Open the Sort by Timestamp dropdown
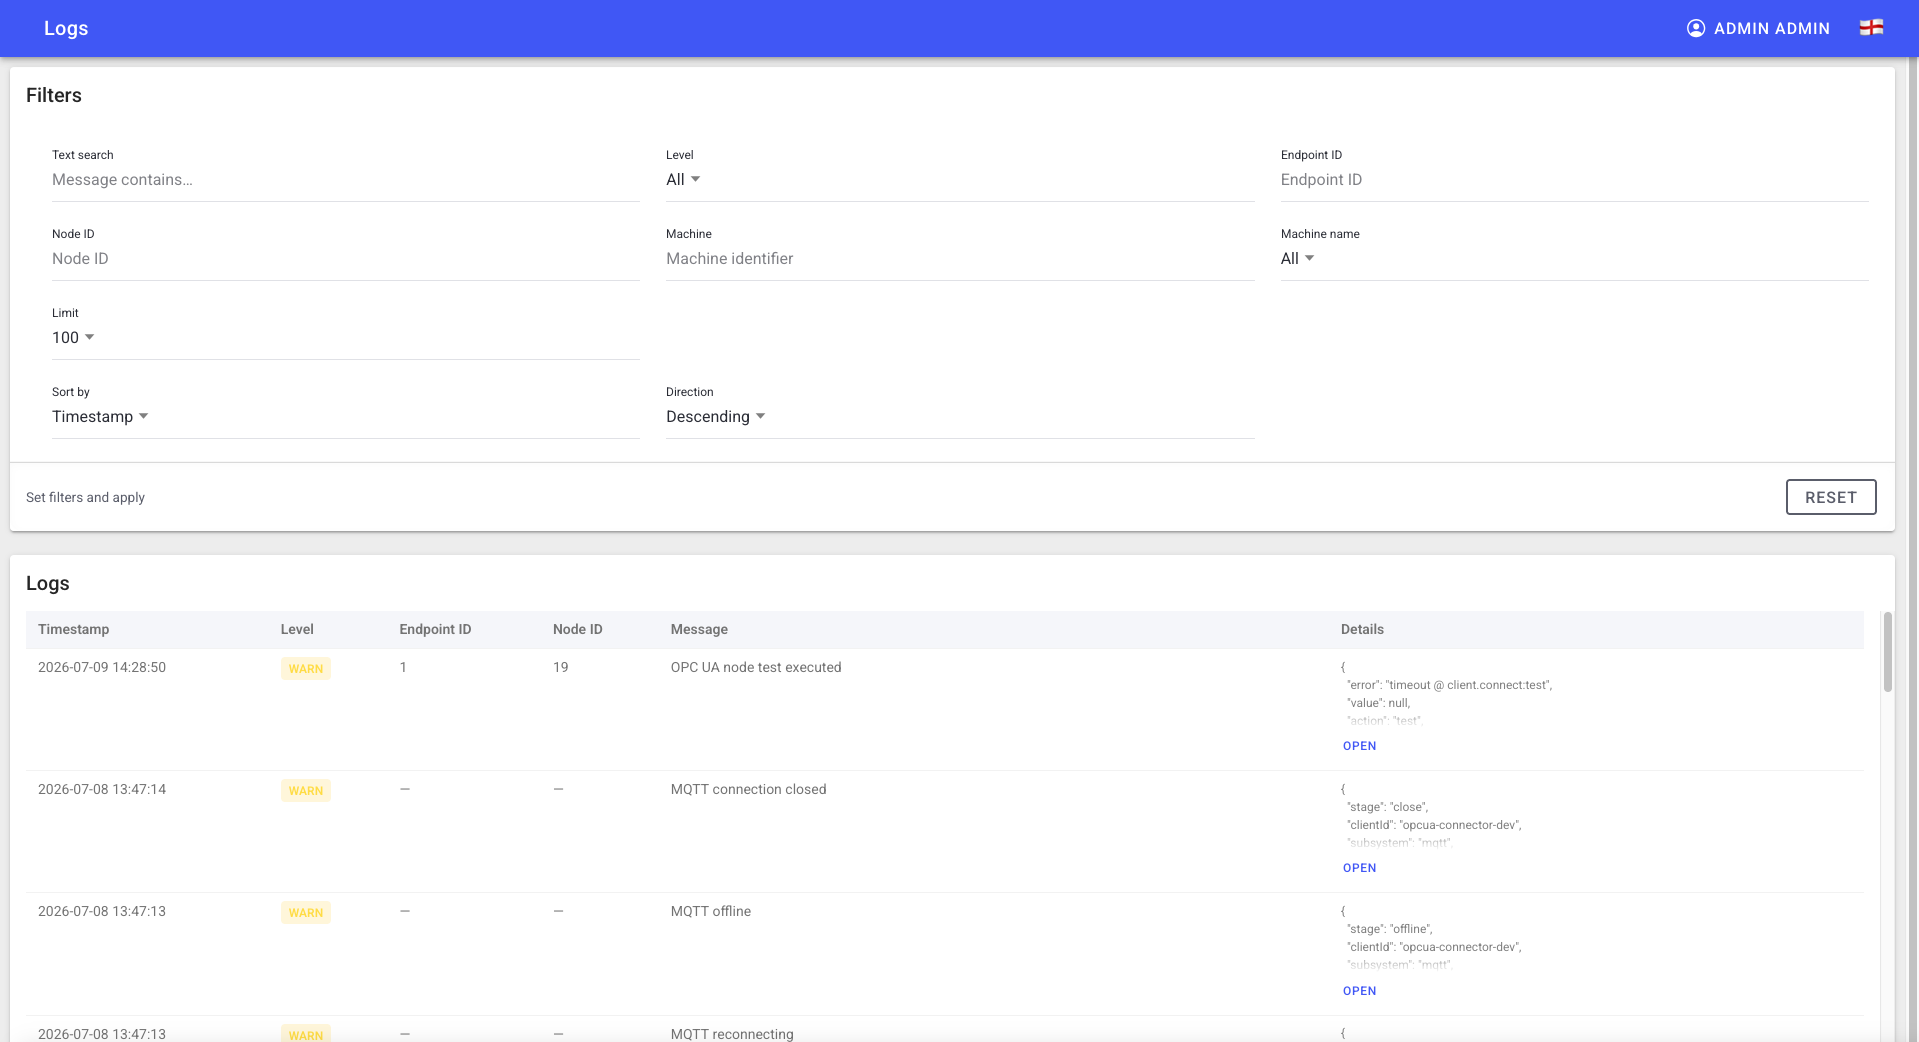The image size is (1919, 1042). coord(346,417)
